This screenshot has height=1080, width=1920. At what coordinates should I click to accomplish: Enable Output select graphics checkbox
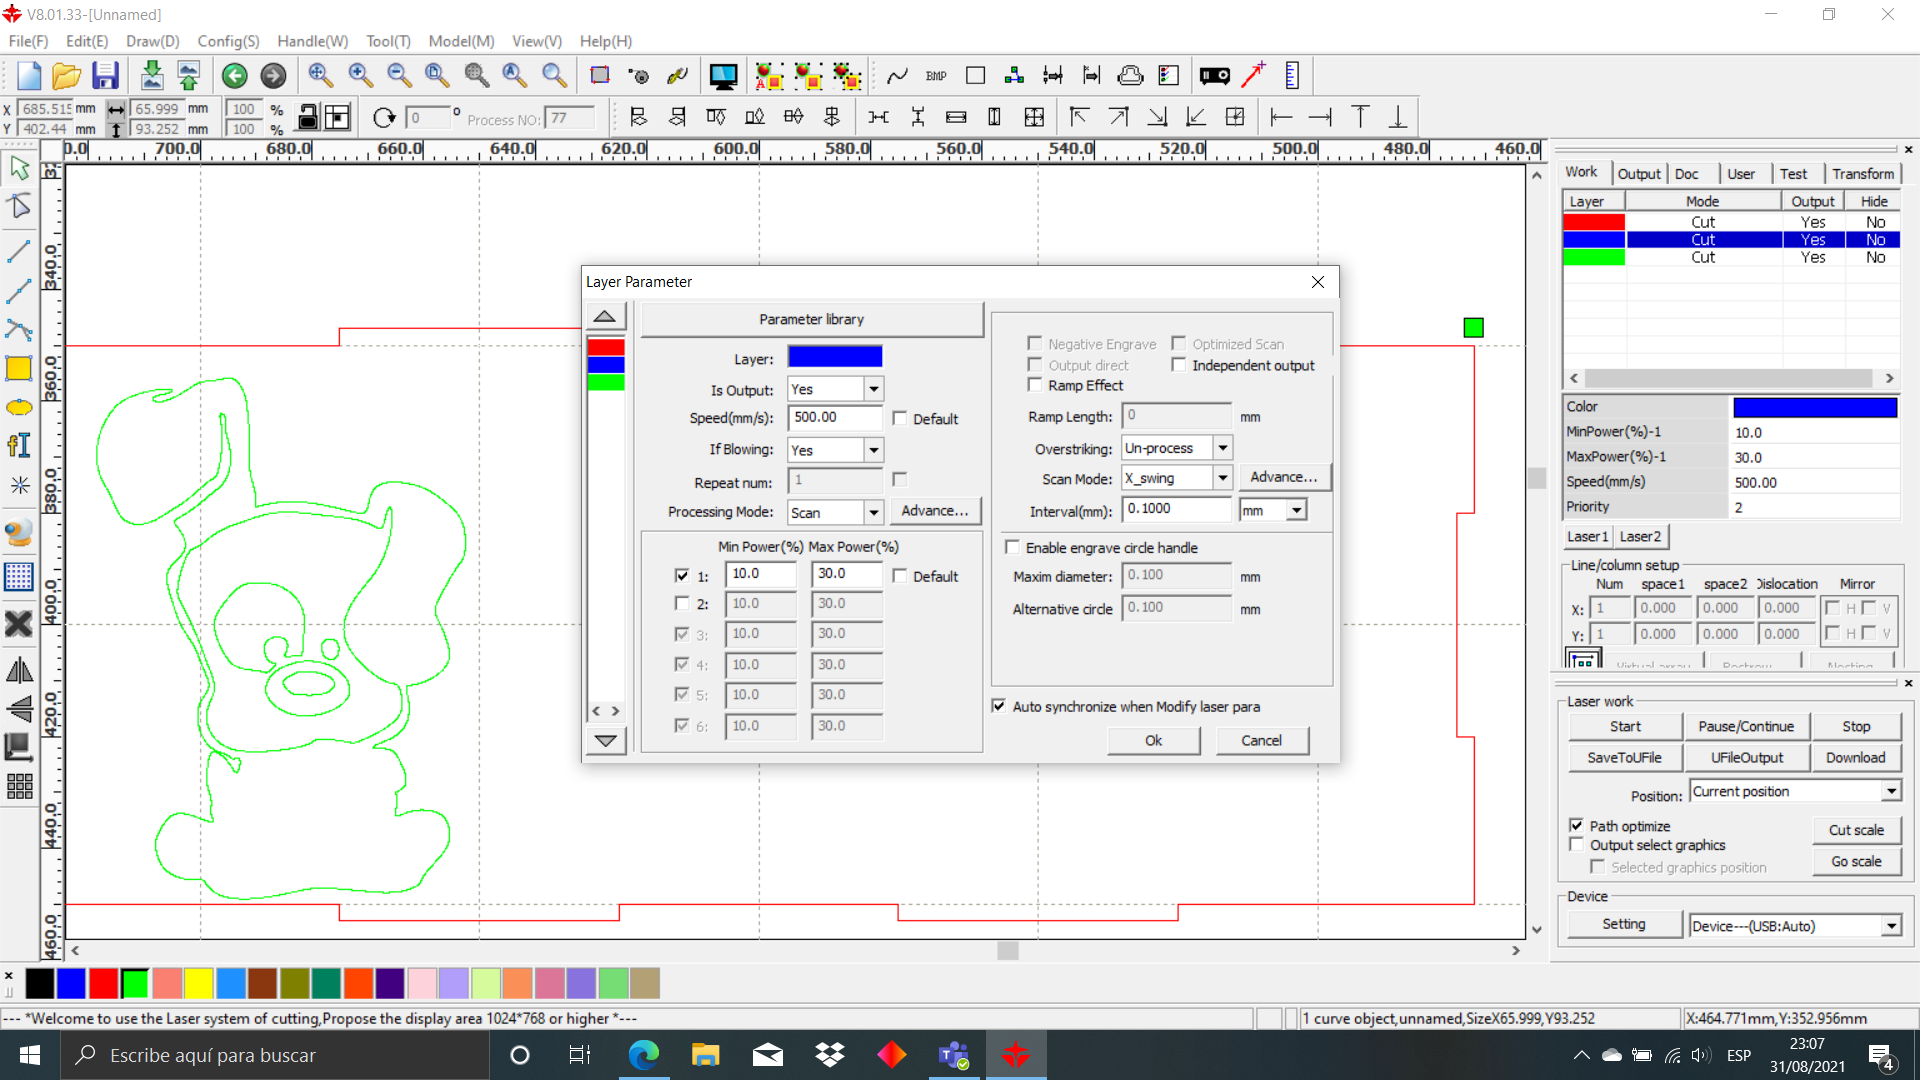[x=1577, y=844]
